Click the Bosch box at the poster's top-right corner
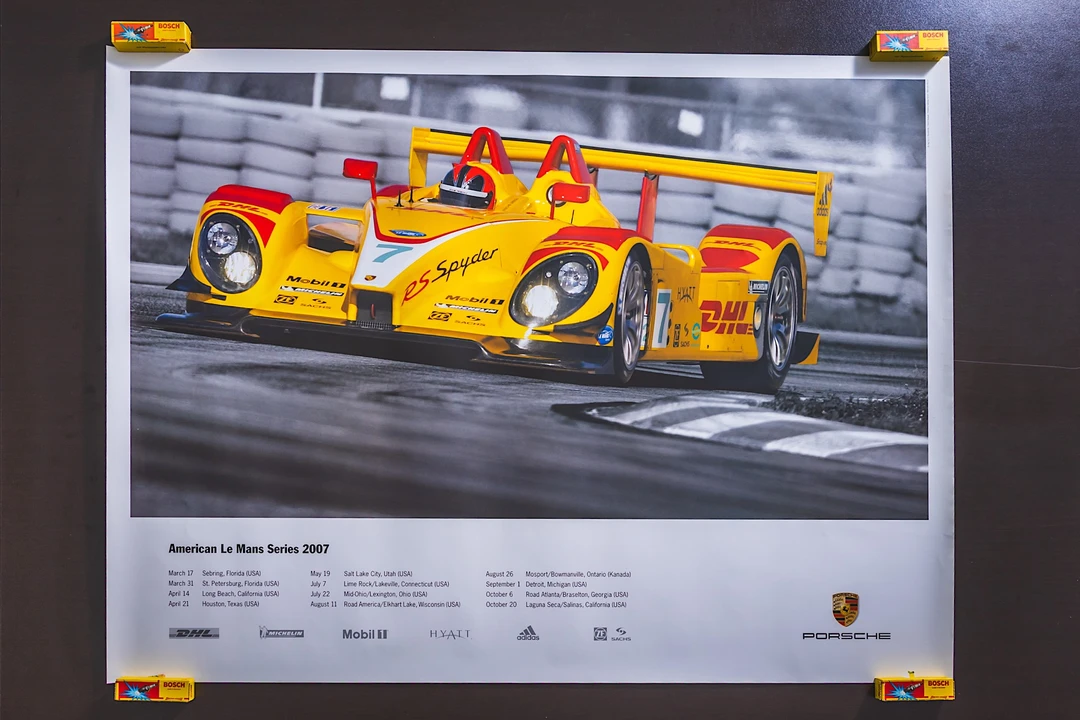This screenshot has width=1080, height=720. [x=909, y=45]
